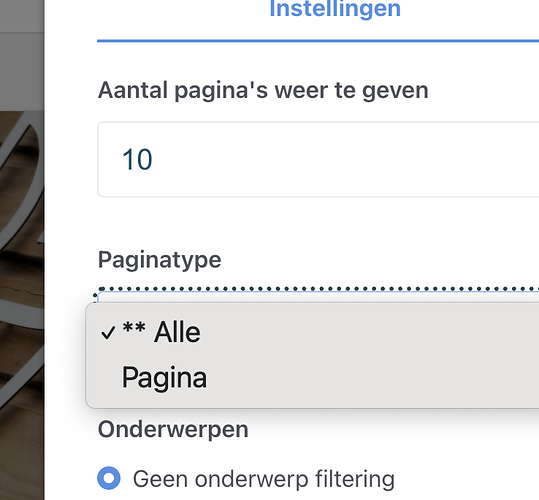Click the dotted focus outline under Paginatype

tap(318, 289)
